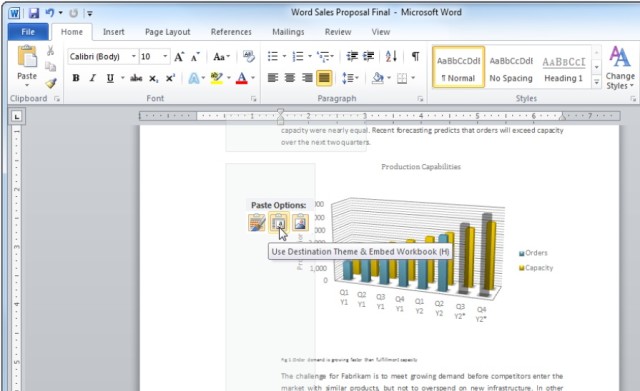640x391 pixels.
Task: Apply the yellow text highlight color
Action: point(217,78)
